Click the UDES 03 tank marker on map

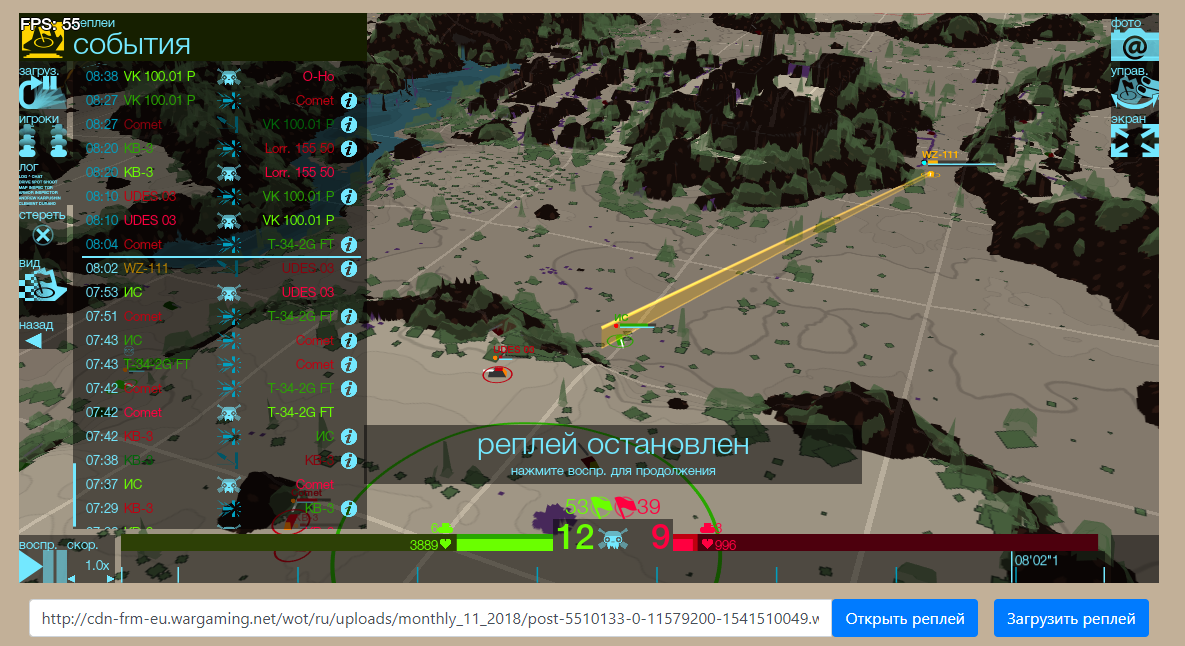[497, 372]
